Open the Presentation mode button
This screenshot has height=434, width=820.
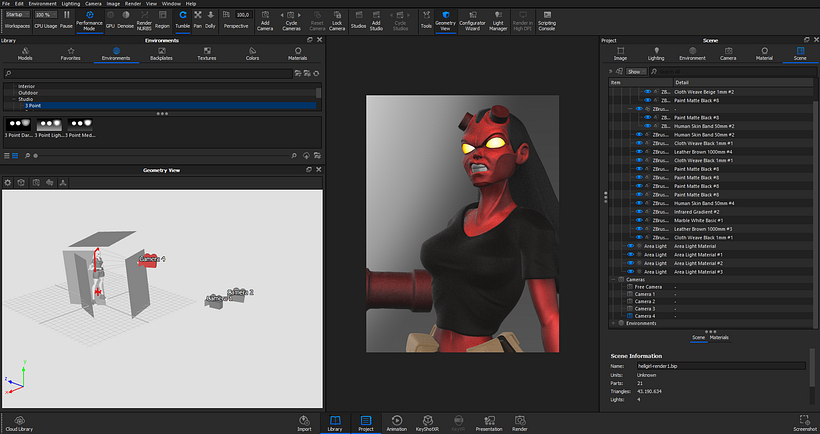tap(489, 424)
